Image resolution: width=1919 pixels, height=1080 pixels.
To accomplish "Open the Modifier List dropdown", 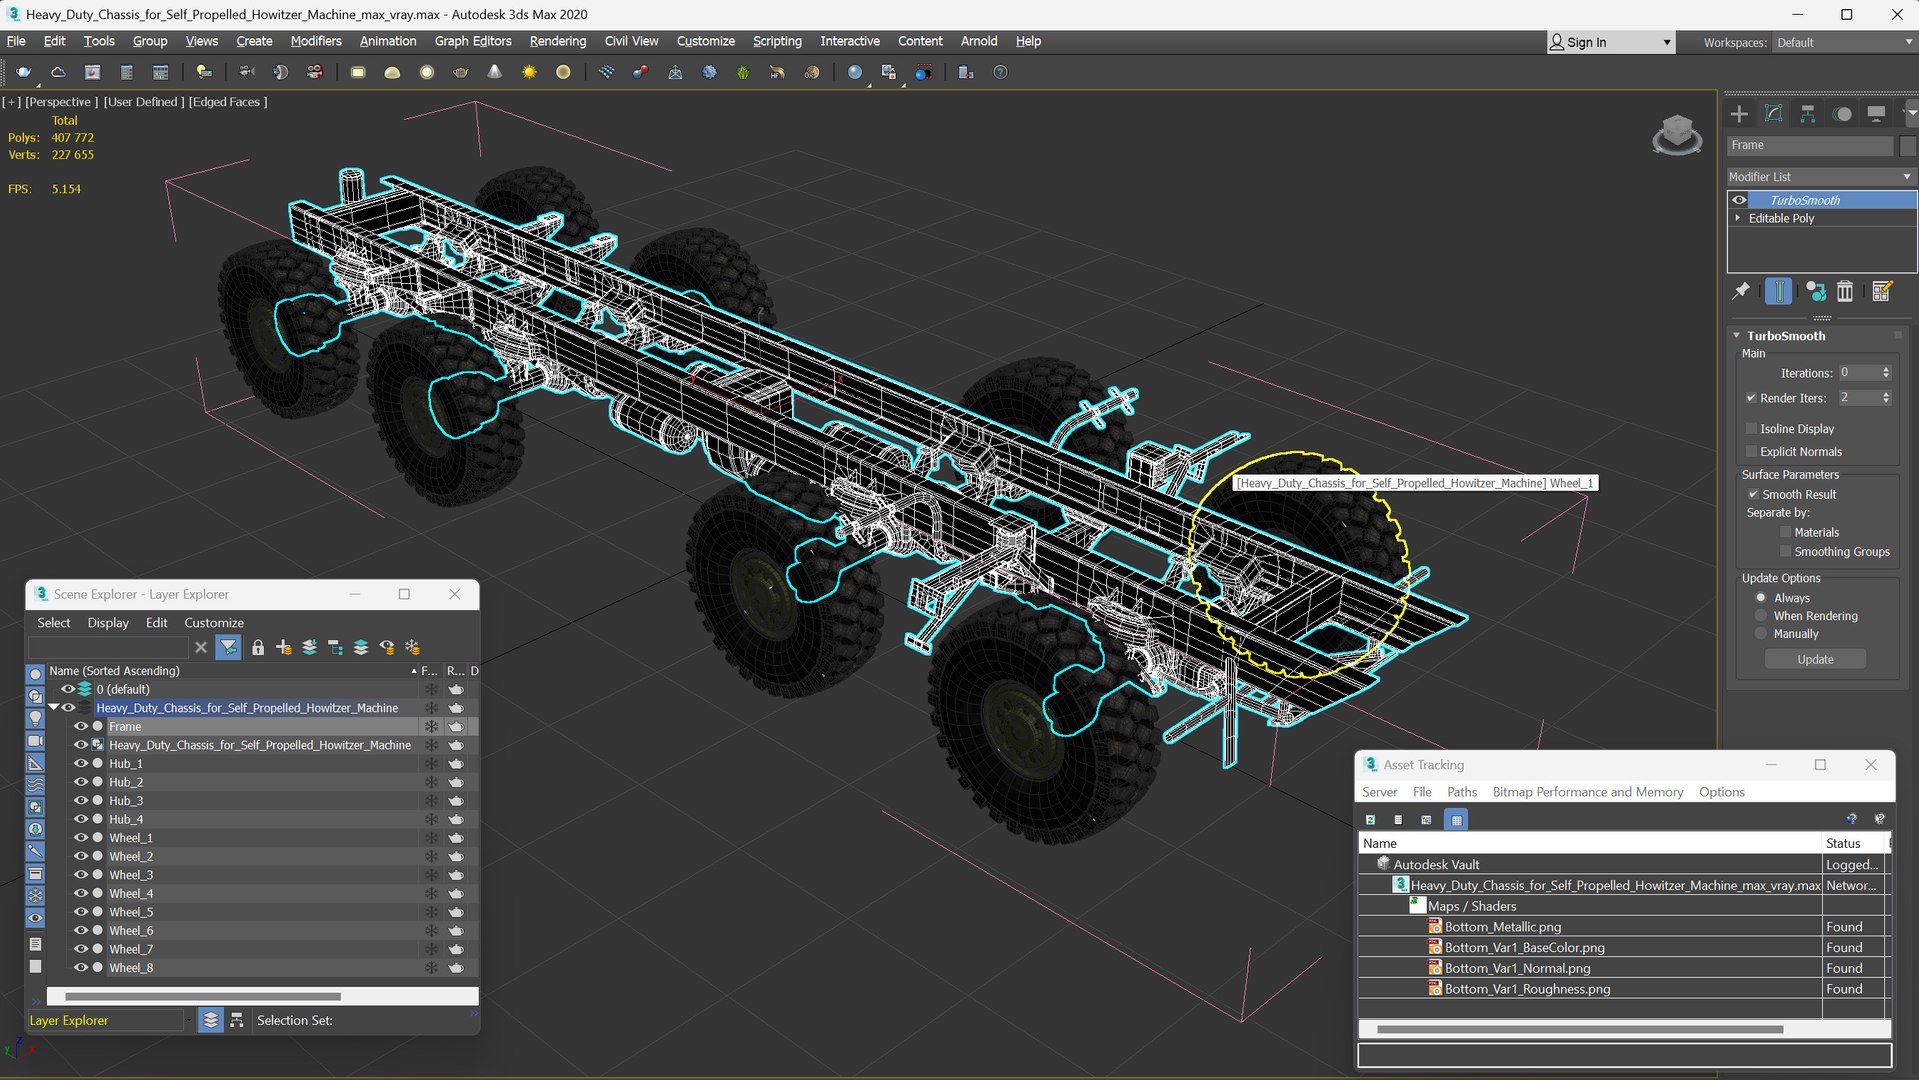I will point(1821,177).
